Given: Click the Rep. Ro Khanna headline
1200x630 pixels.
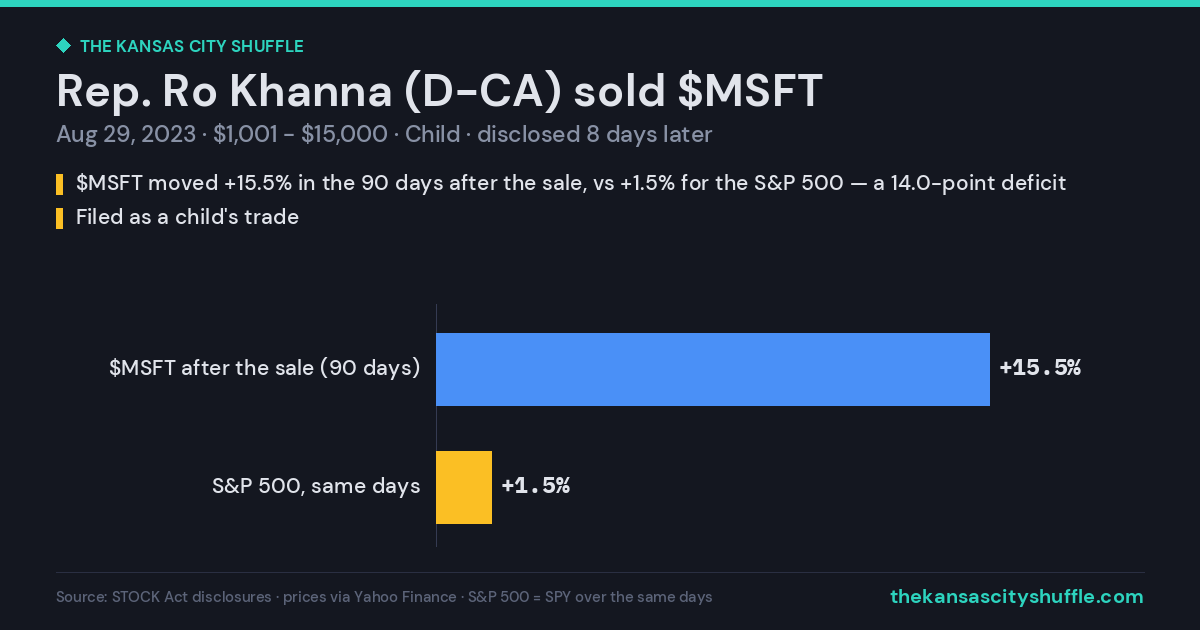Looking at the screenshot, I should click(439, 91).
